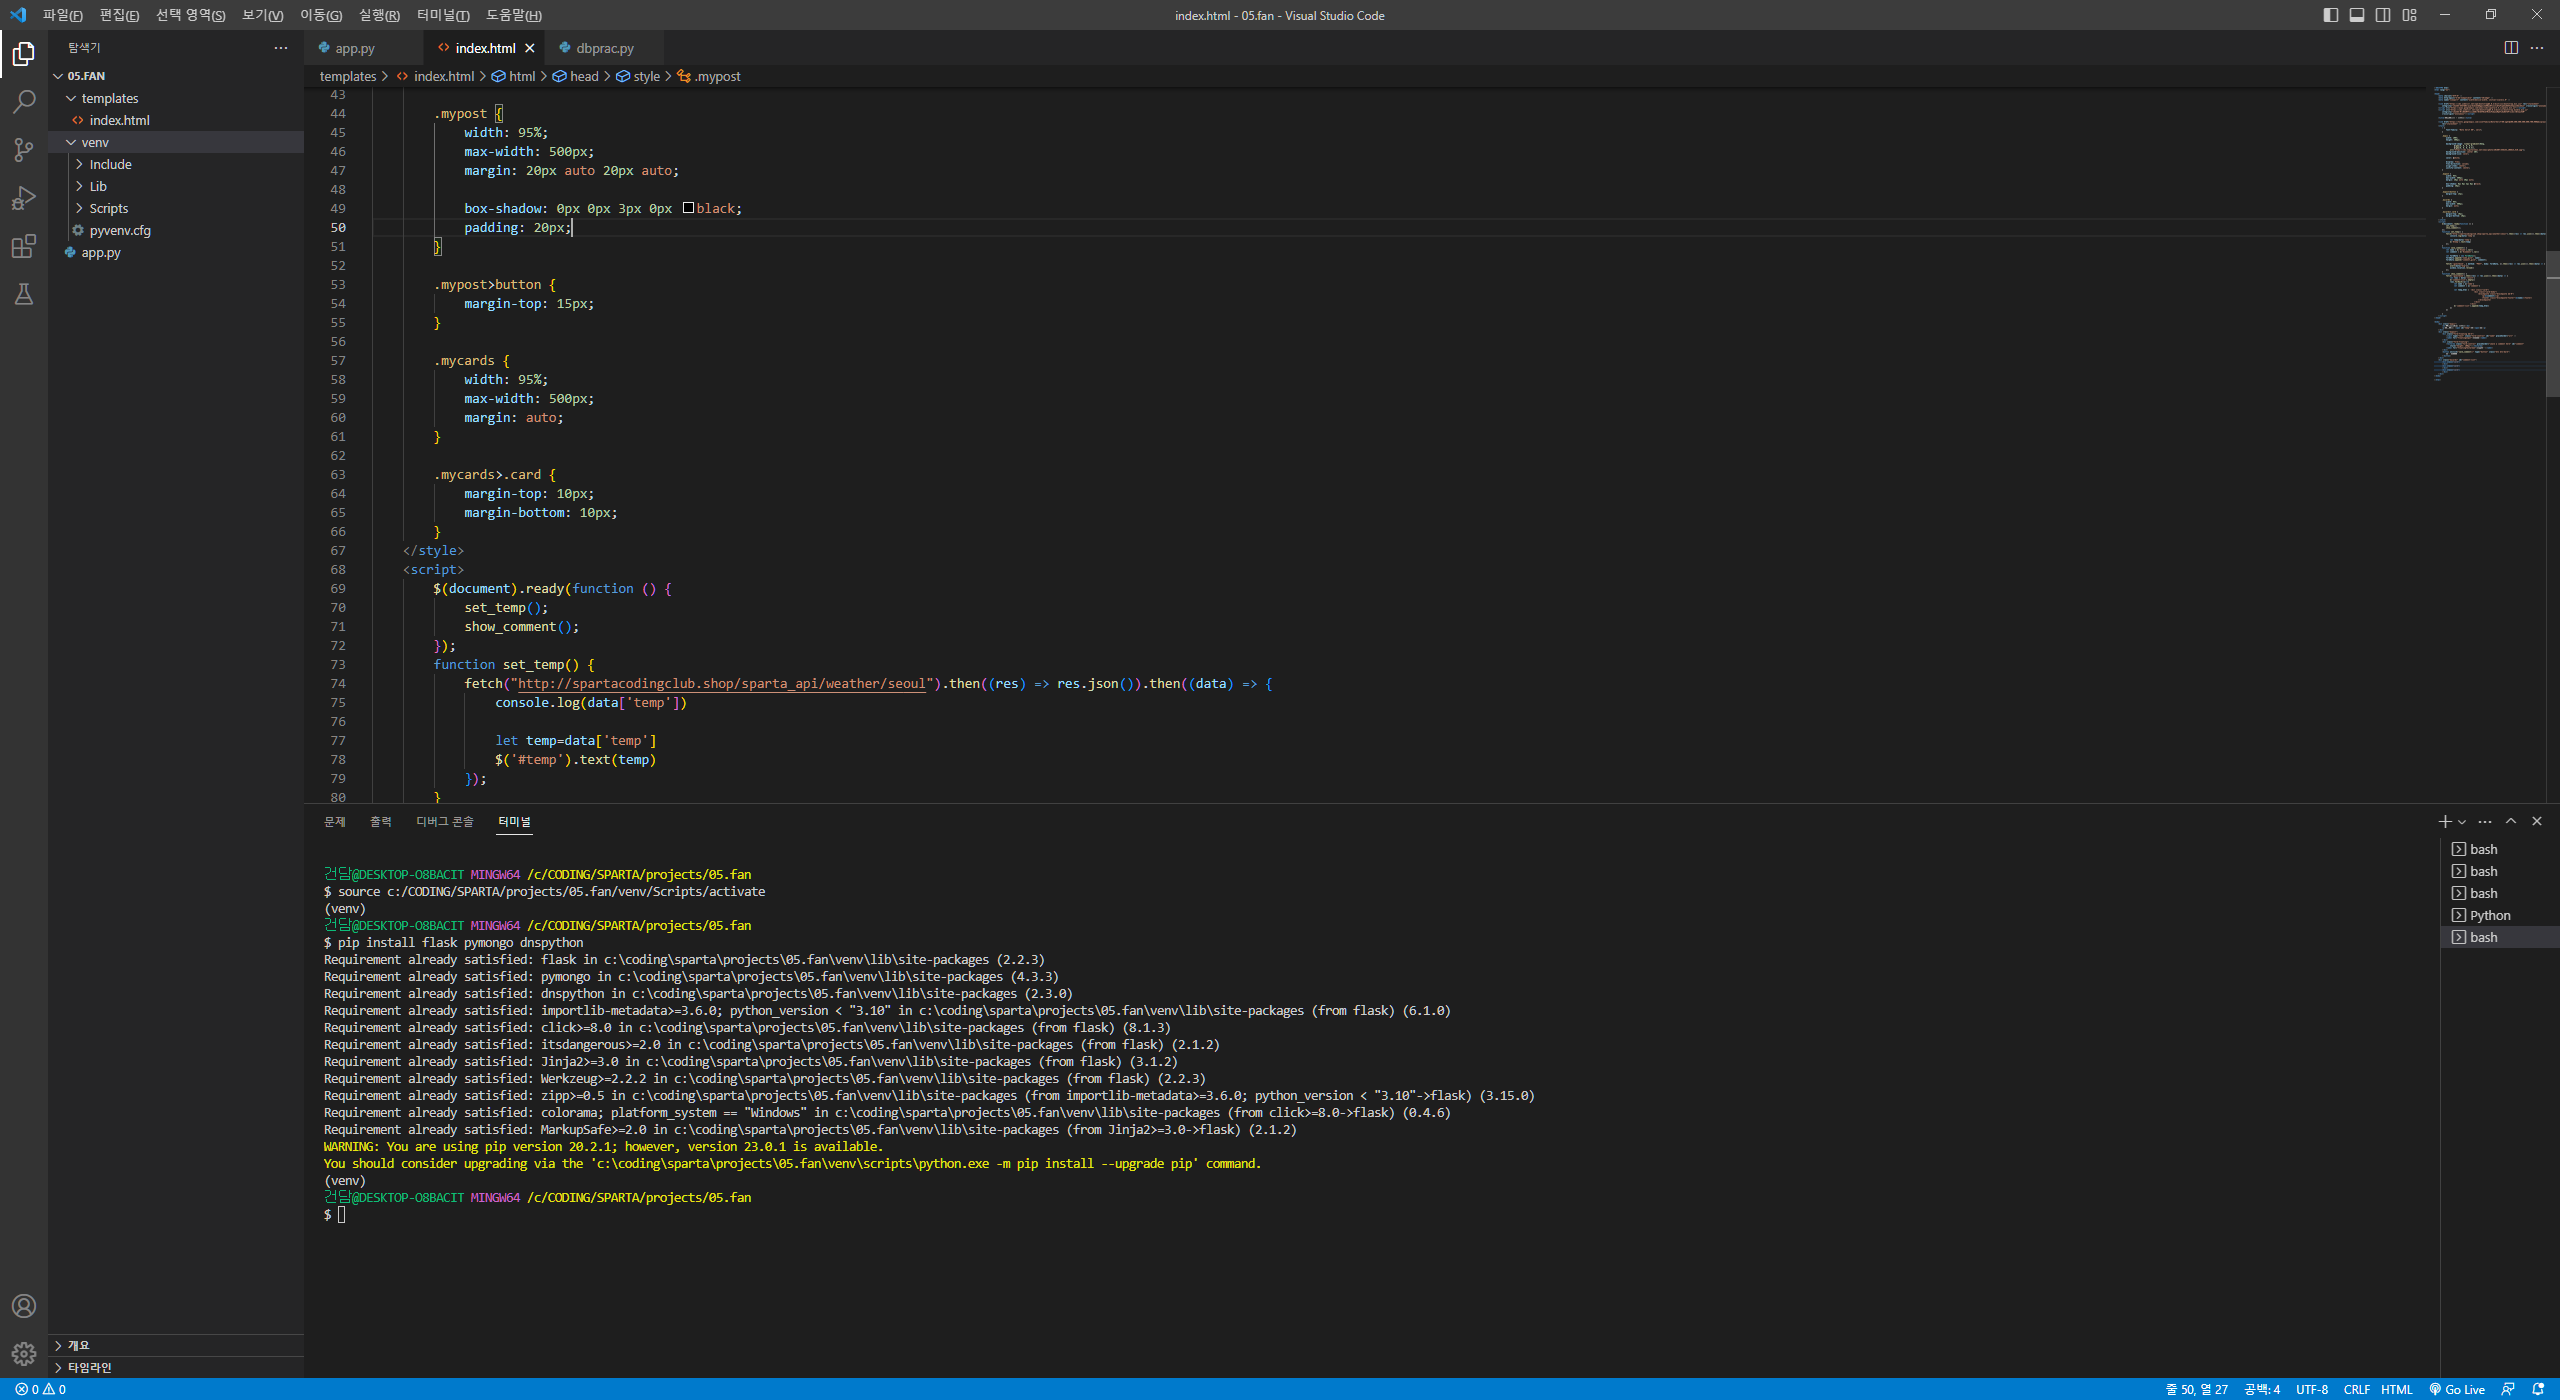Screen dimensions: 2560x1400
Task: Open the 보기 menu
Action: click(x=262, y=15)
